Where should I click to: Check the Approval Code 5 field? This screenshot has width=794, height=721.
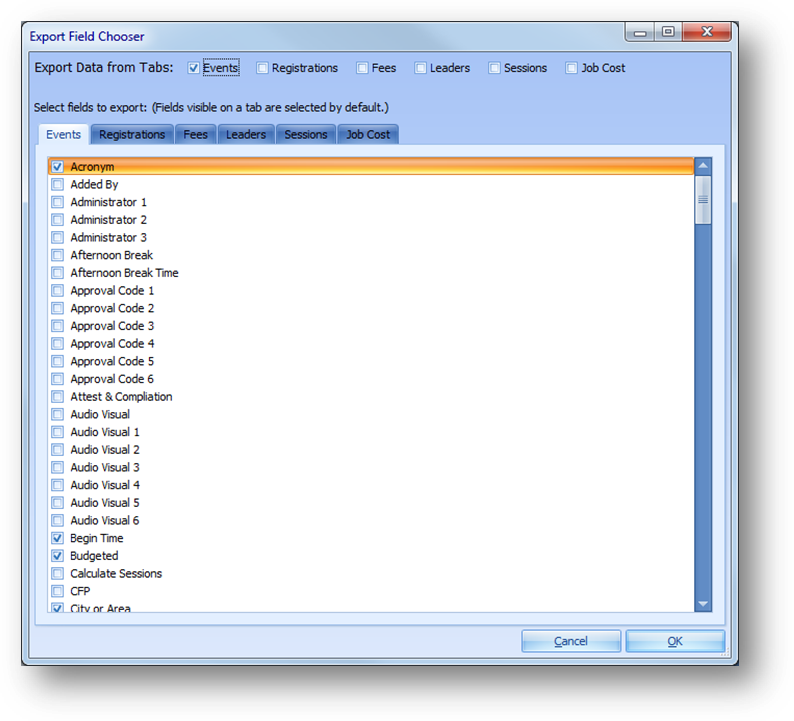click(58, 362)
